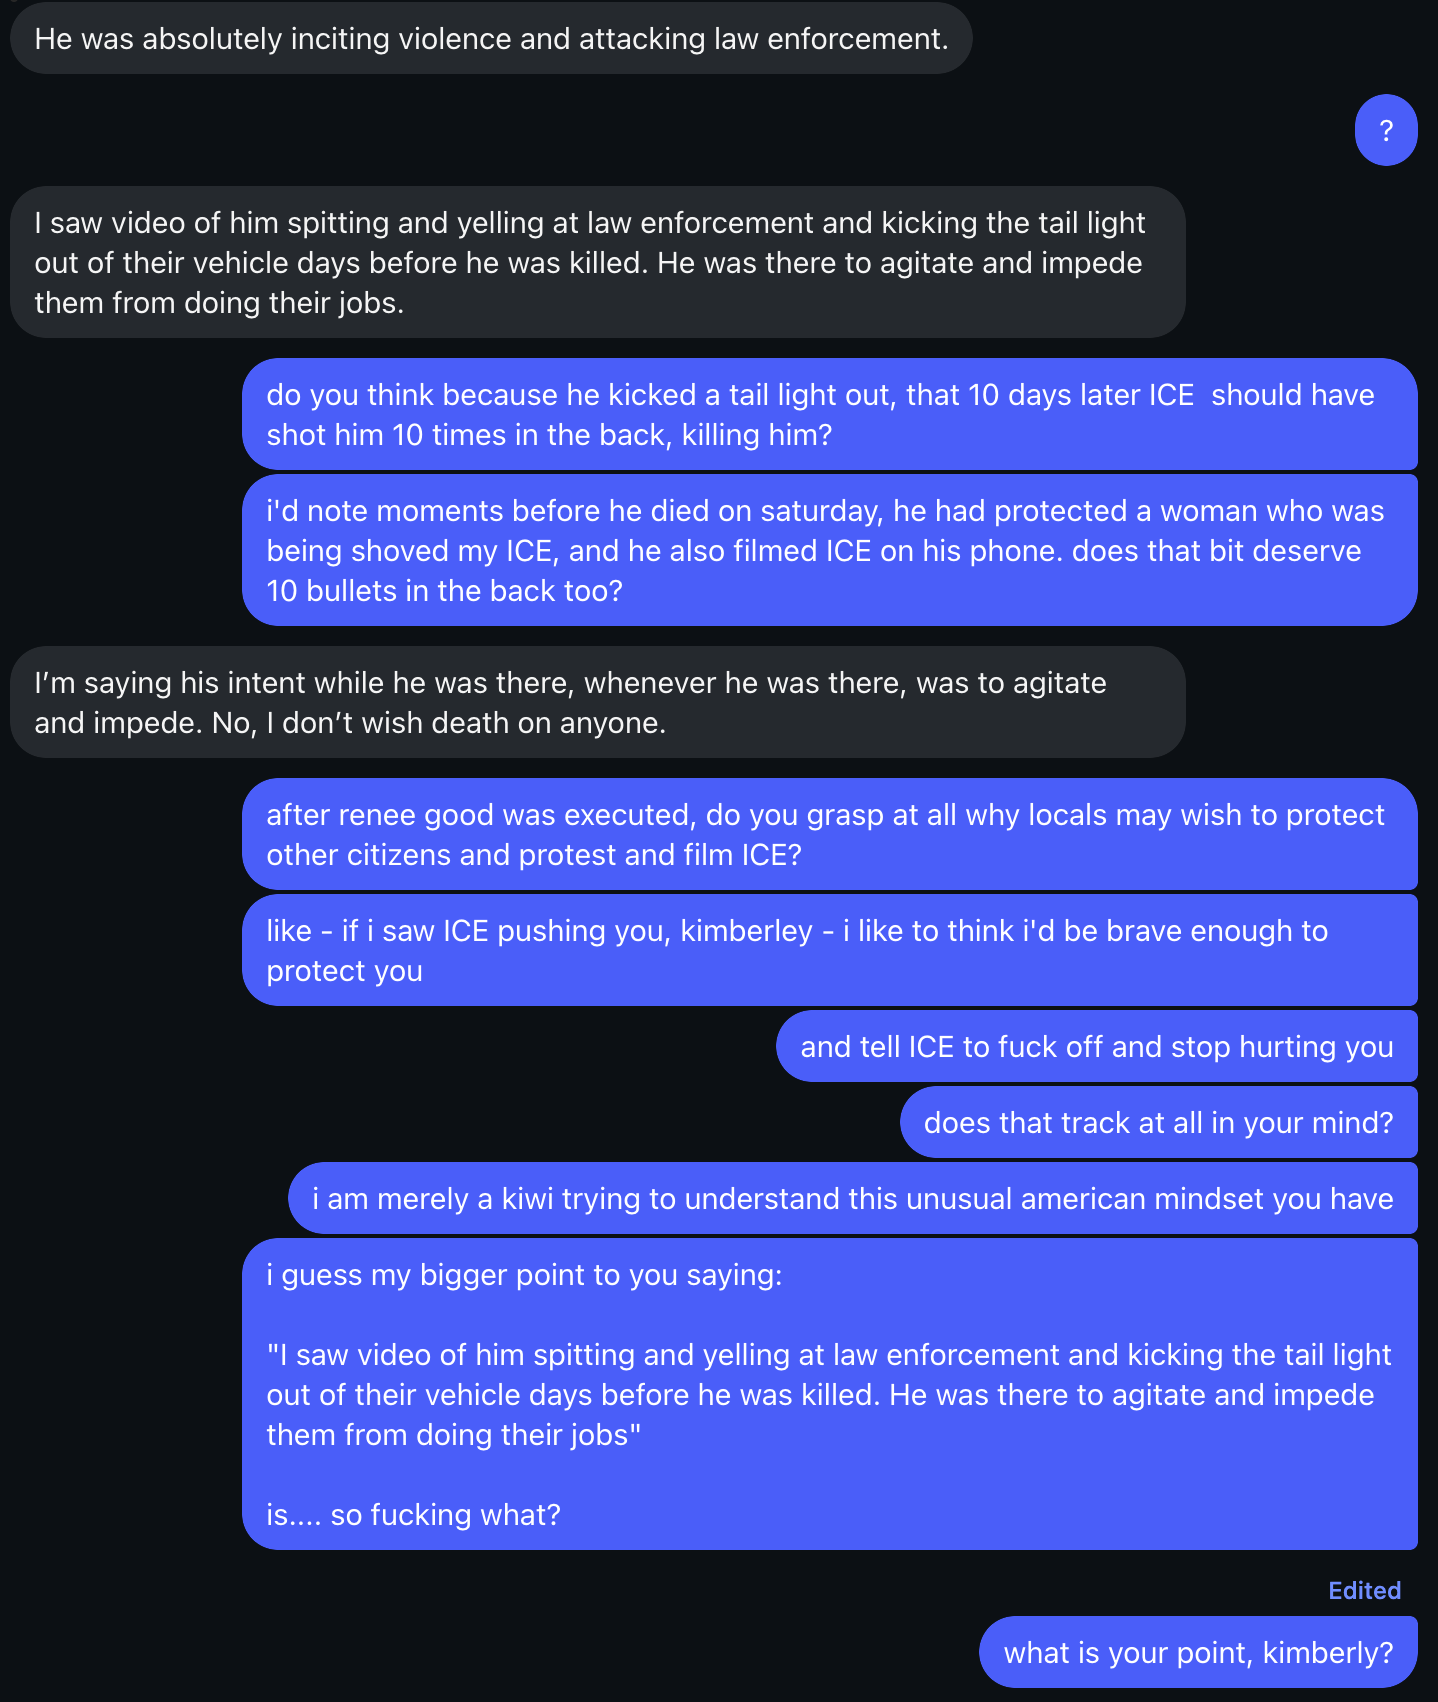Click the "them from doing their jobs." gray line
The width and height of the screenshot is (1438, 1702).
(219, 303)
